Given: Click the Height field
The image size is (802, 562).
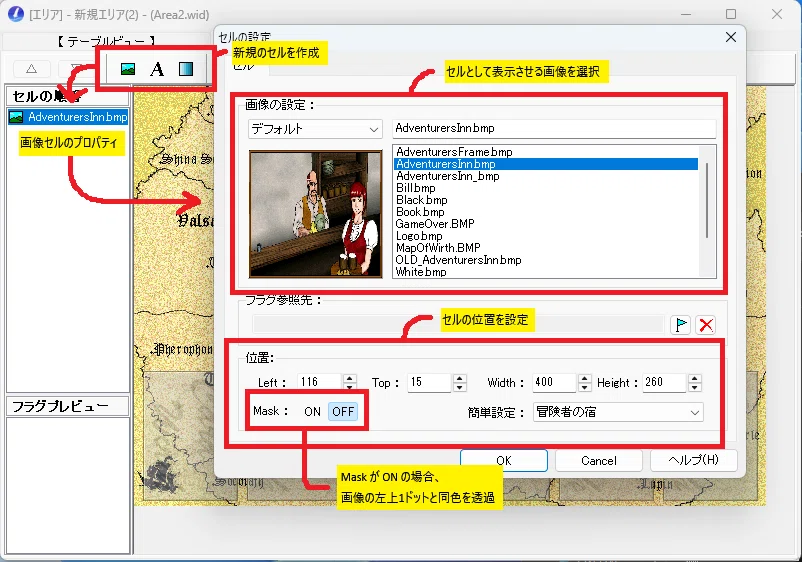Looking at the screenshot, I should pyautogui.click(x=664, y=383).
